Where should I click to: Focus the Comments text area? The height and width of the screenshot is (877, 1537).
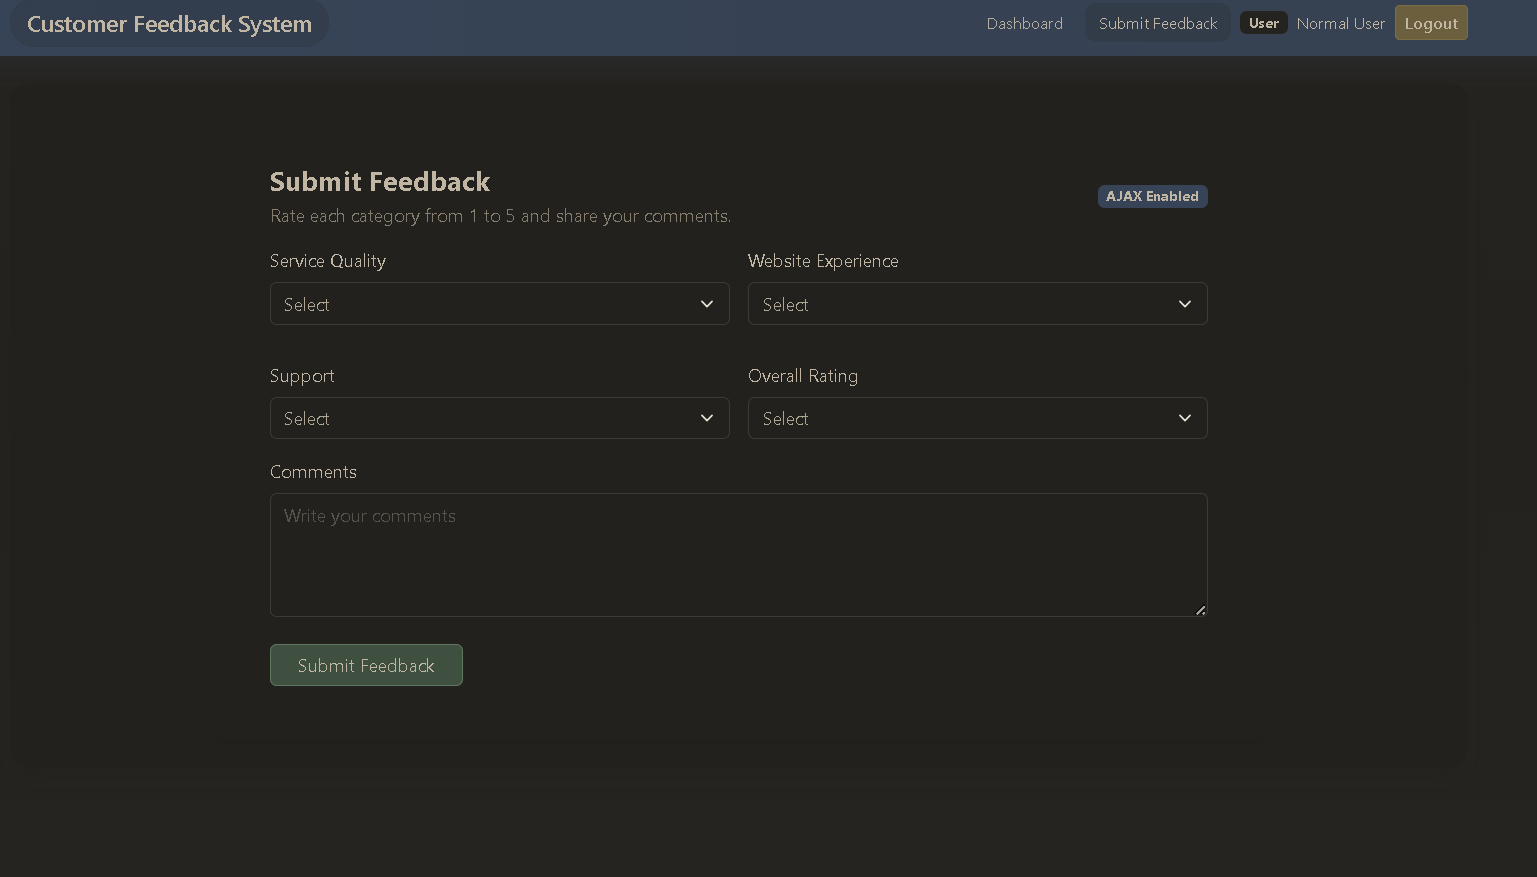(x=738, y=555)
